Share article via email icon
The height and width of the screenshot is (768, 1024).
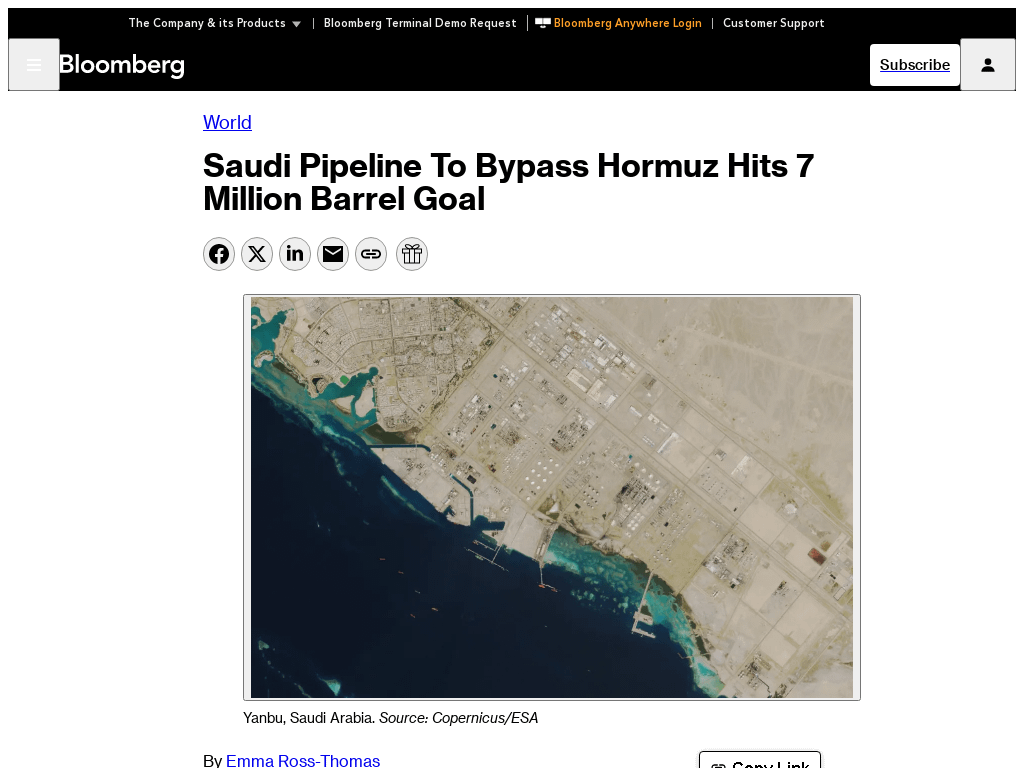click(333, 254)
